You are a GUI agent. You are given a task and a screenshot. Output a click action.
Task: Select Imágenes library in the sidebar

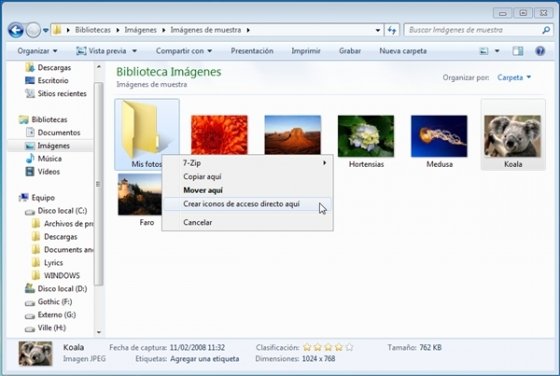(x=48, y=146)
